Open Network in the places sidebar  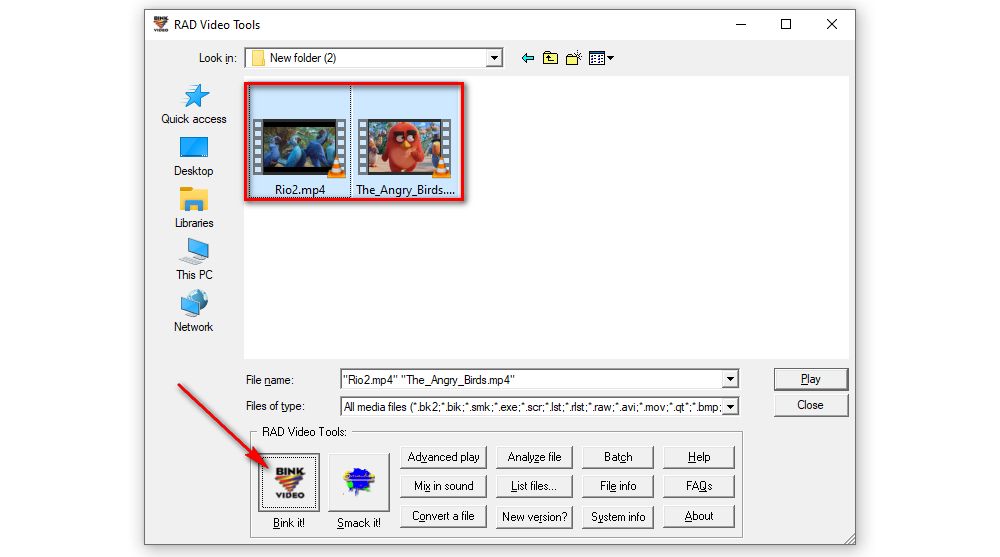(194, 311)
